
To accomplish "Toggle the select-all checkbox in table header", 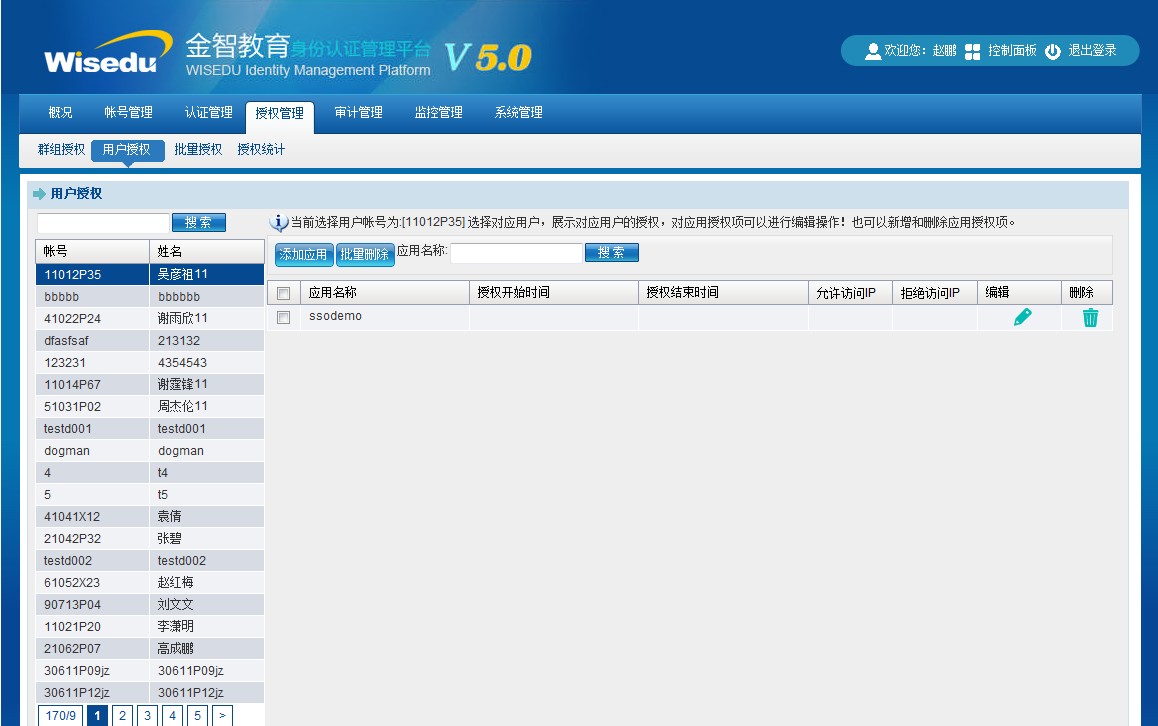I will coord(284,293).
